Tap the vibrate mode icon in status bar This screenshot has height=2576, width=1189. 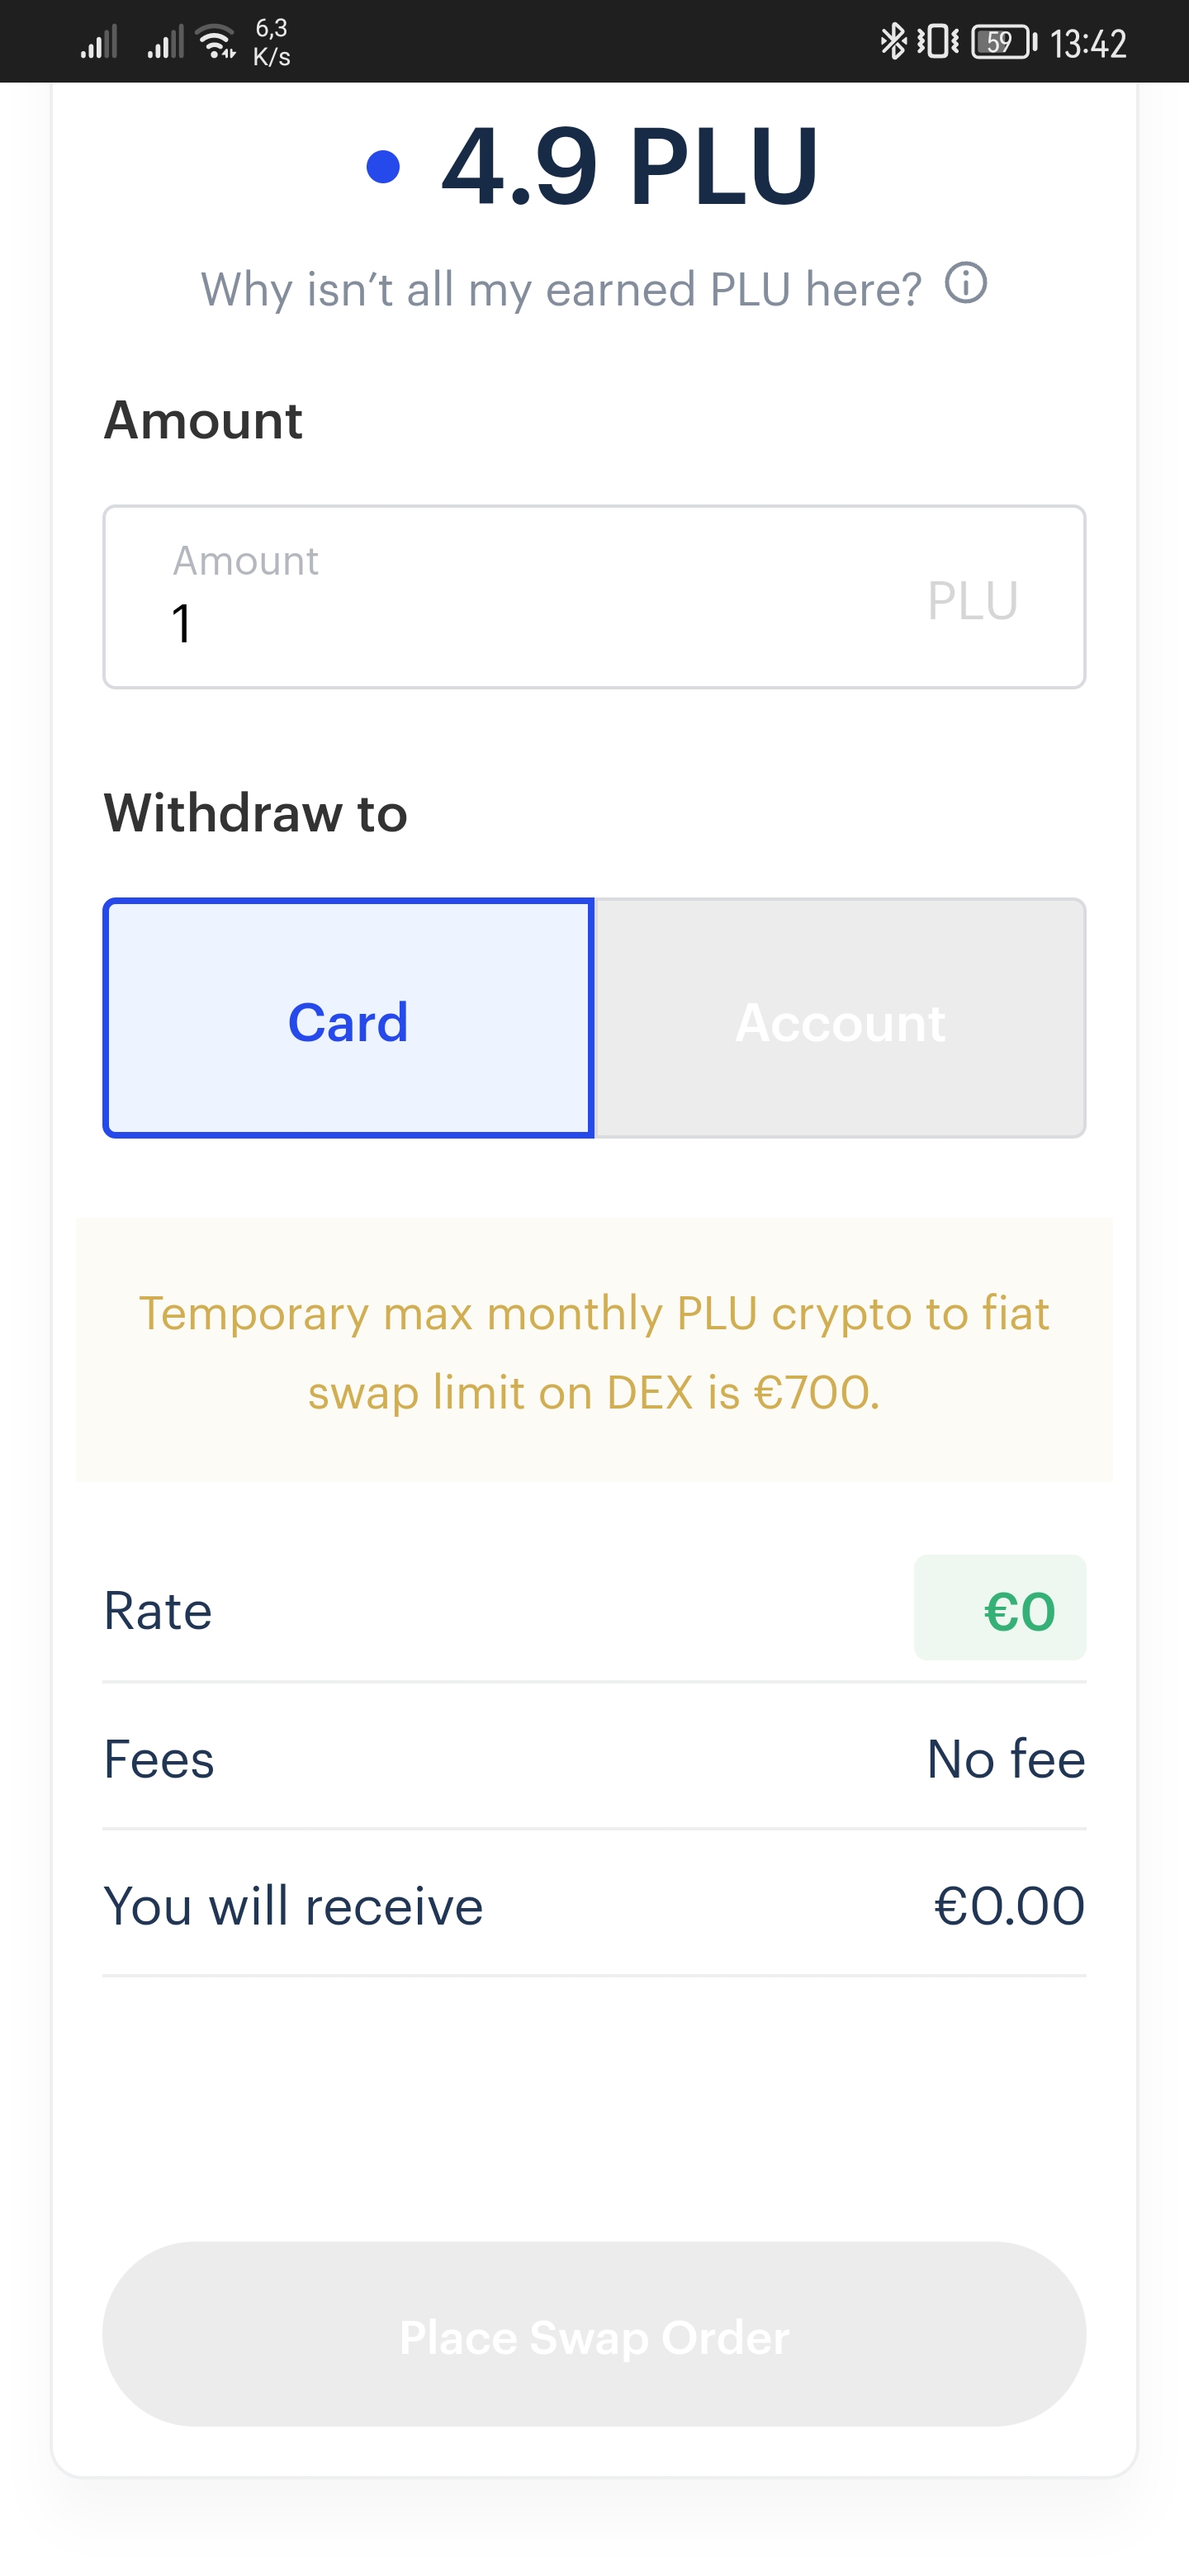[938, 42]
